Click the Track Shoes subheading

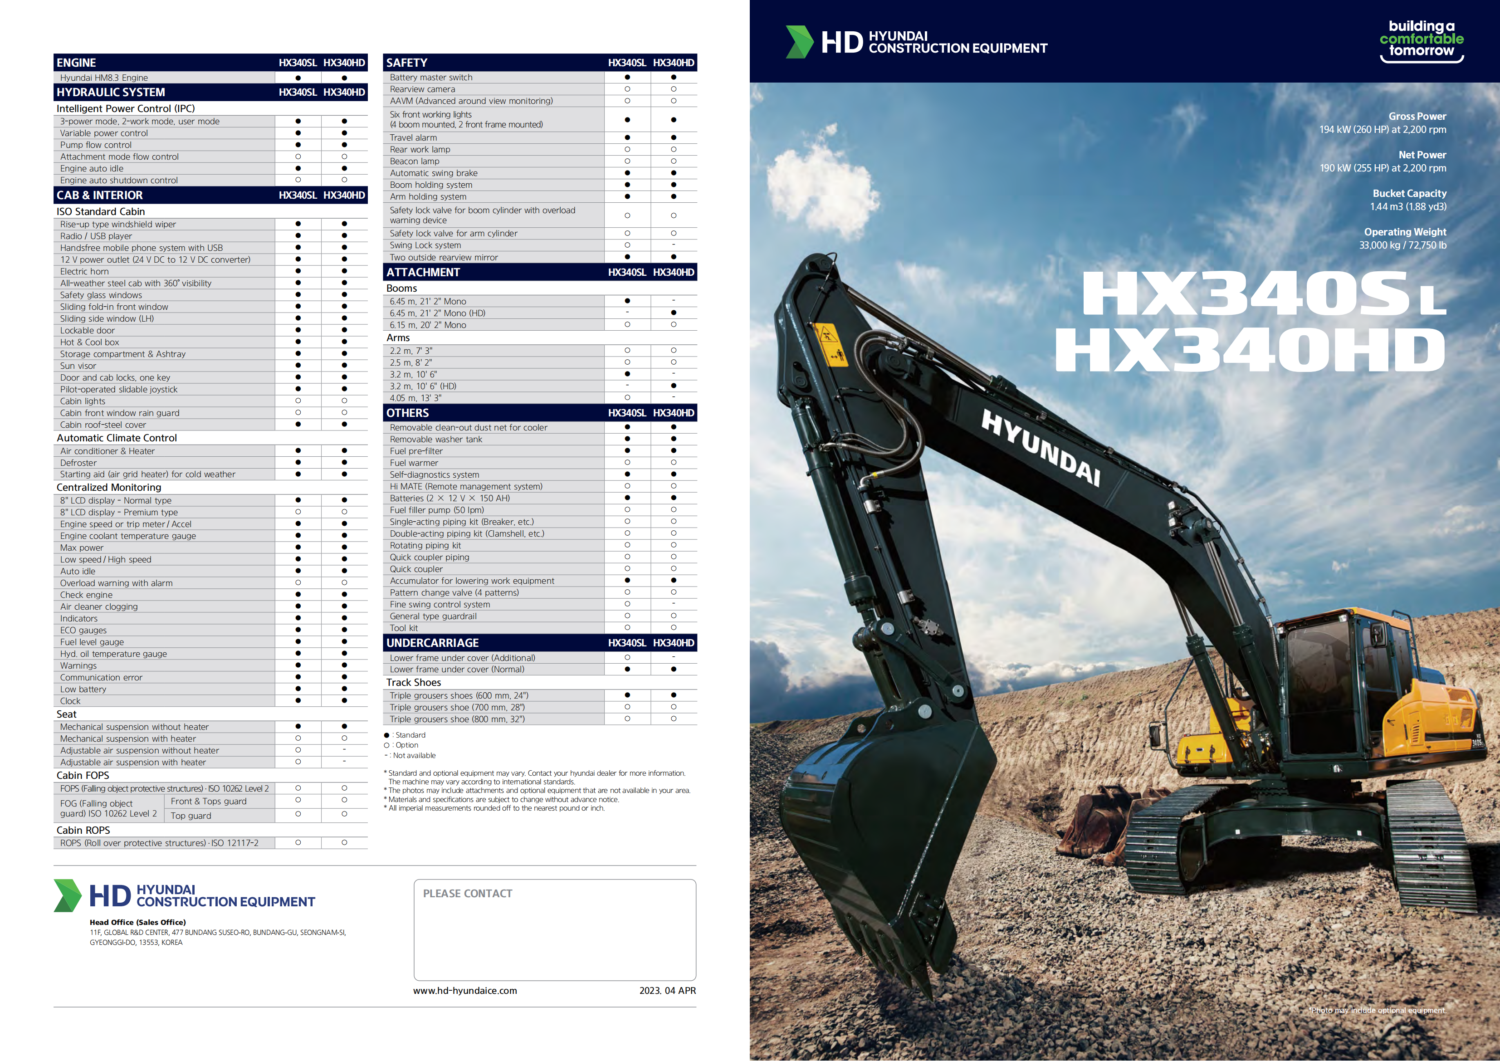pos(414,682)
